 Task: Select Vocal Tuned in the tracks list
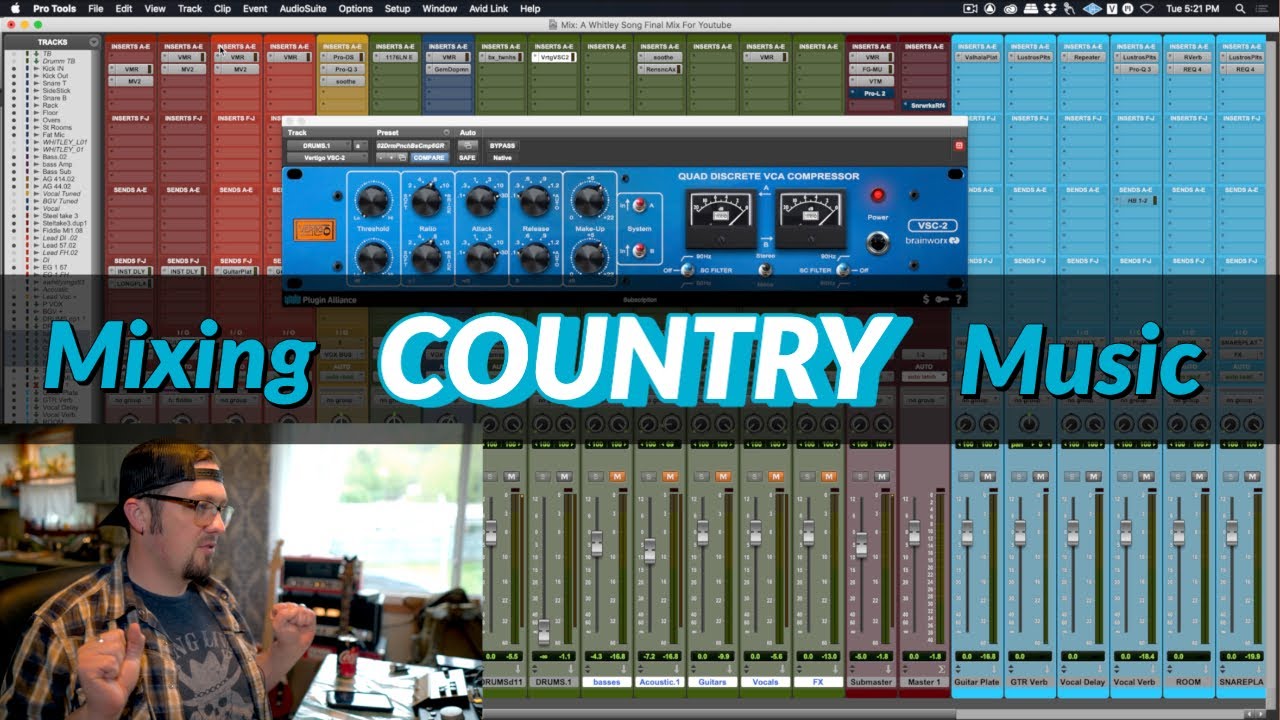point(62,194)
